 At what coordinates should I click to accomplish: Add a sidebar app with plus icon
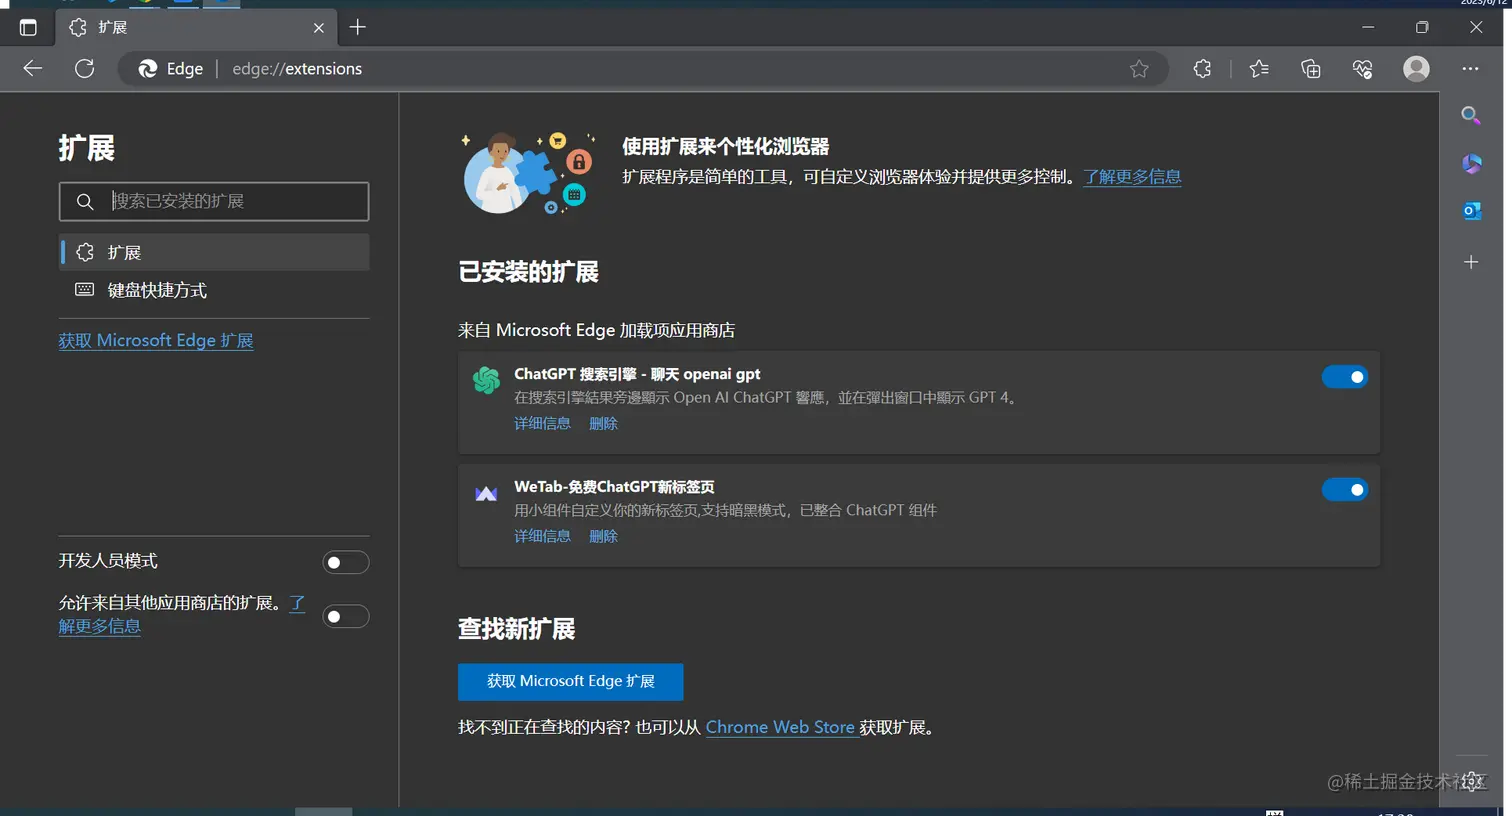[x=1471, y=262]
